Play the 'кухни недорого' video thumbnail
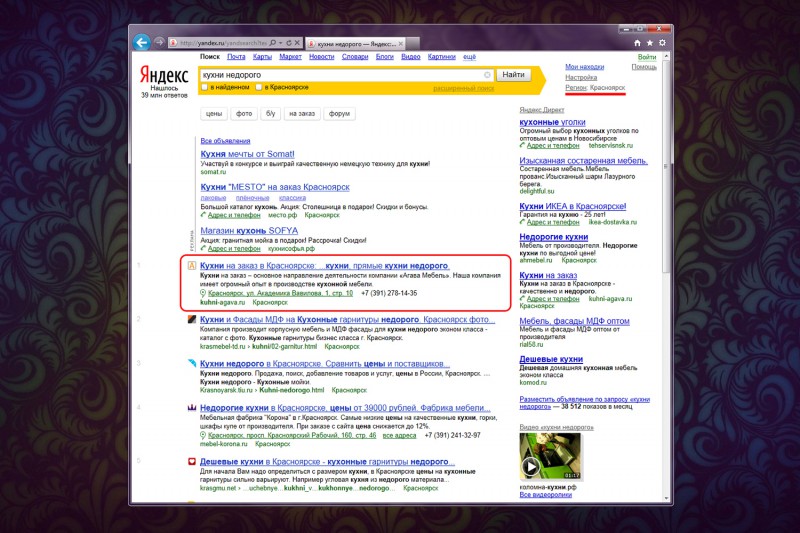 pyautogui.click(x=550, y=456)
